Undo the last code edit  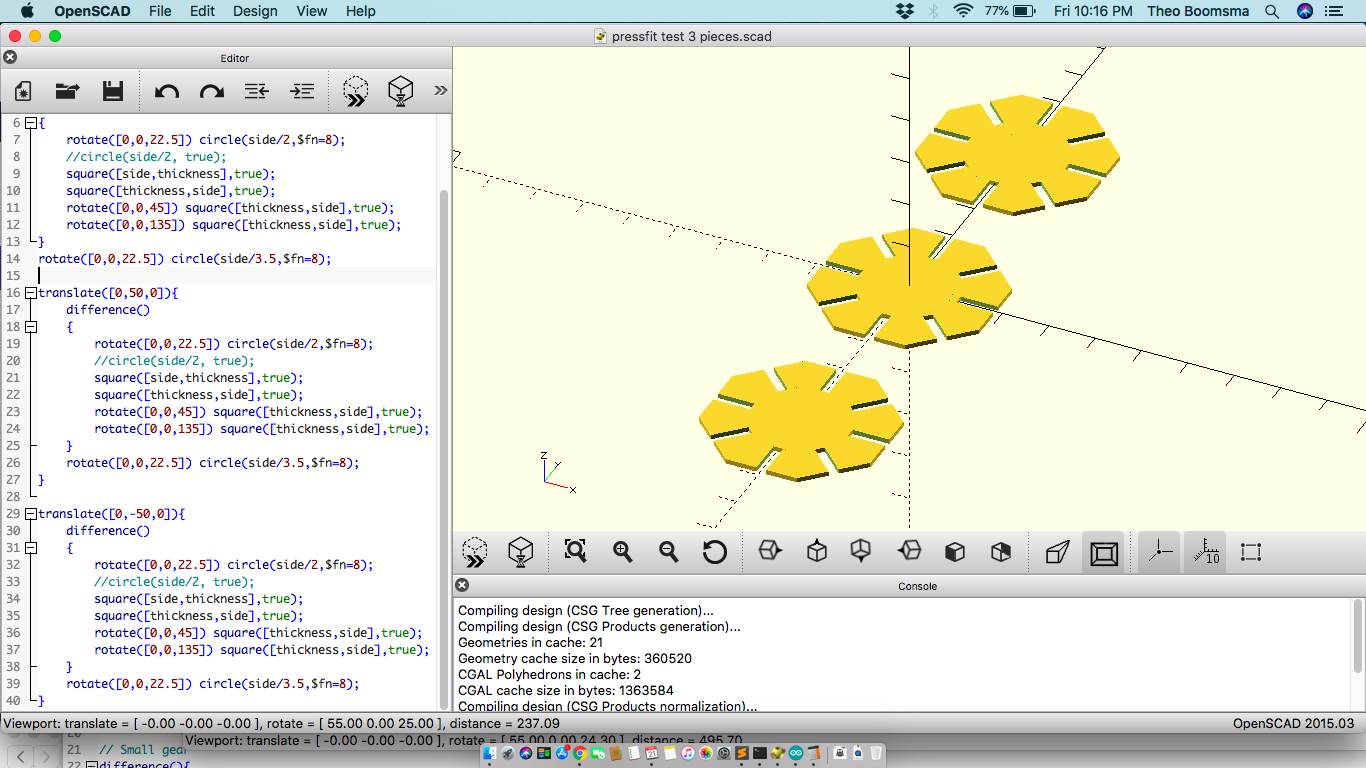(165, 91)
